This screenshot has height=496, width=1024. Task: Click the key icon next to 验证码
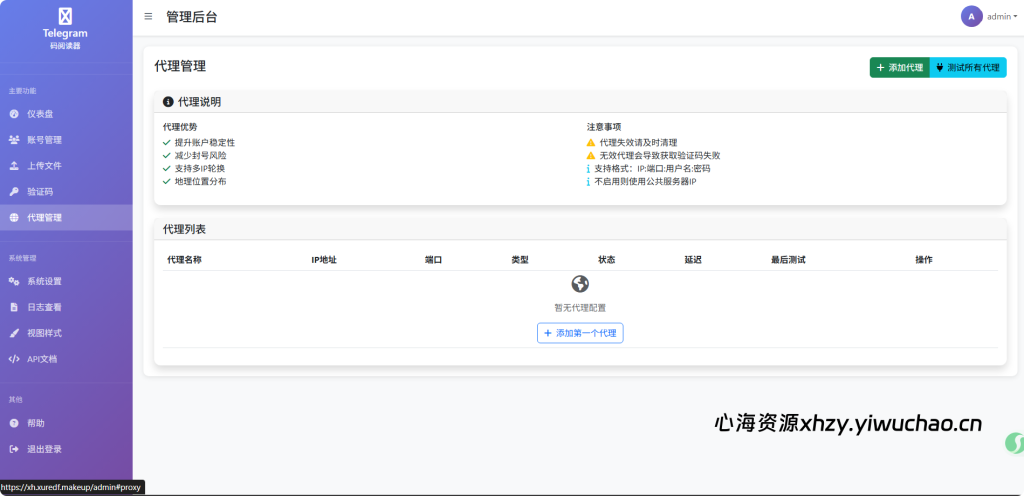(x=14, y=192)
